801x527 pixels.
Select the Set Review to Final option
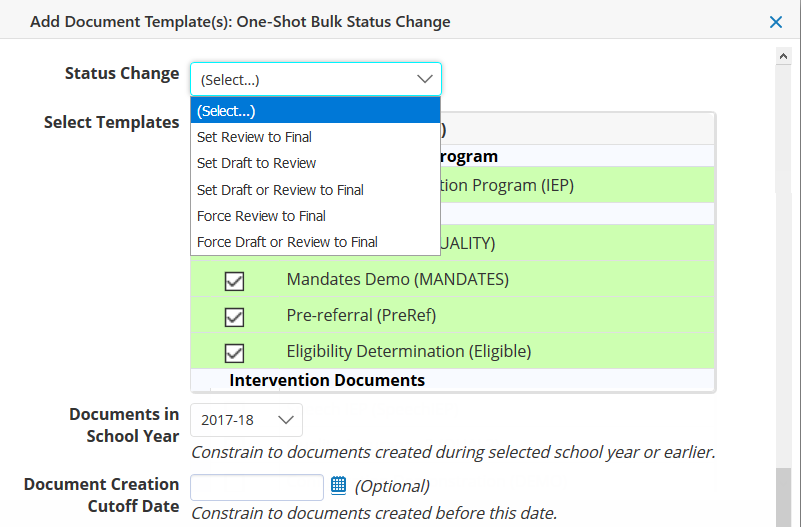coord(254,137)
